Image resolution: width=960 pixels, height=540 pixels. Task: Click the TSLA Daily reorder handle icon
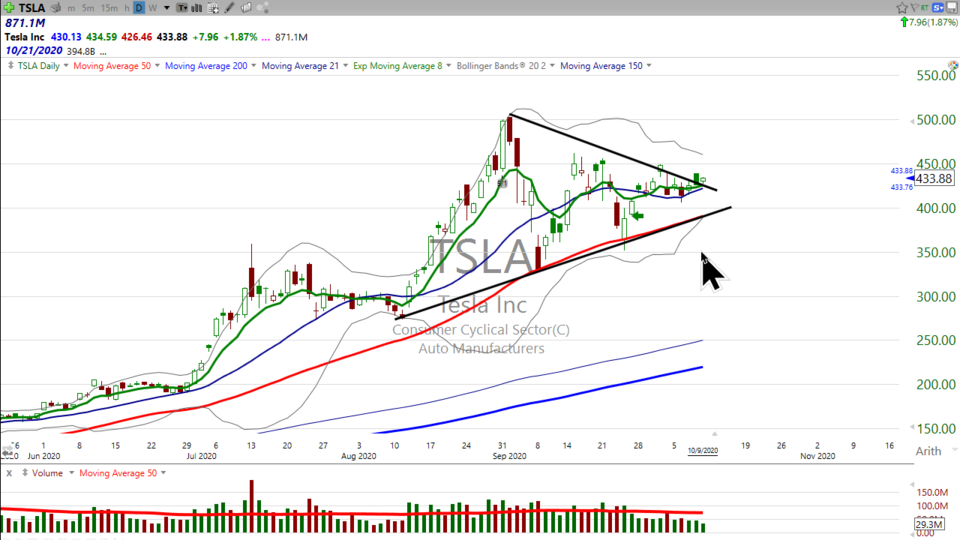10,66
